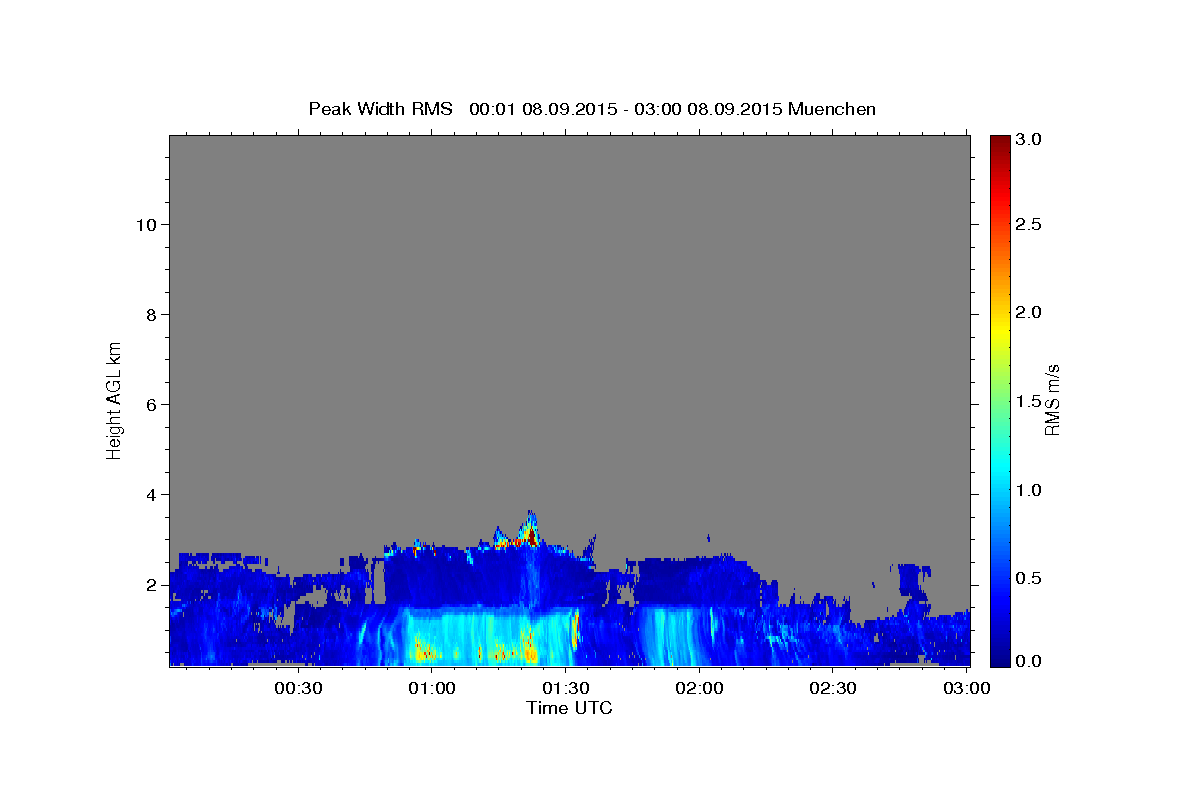The image size is (1200, 800).
Task: Click the colorbar value 2.5
Action: coord(1028,225)
